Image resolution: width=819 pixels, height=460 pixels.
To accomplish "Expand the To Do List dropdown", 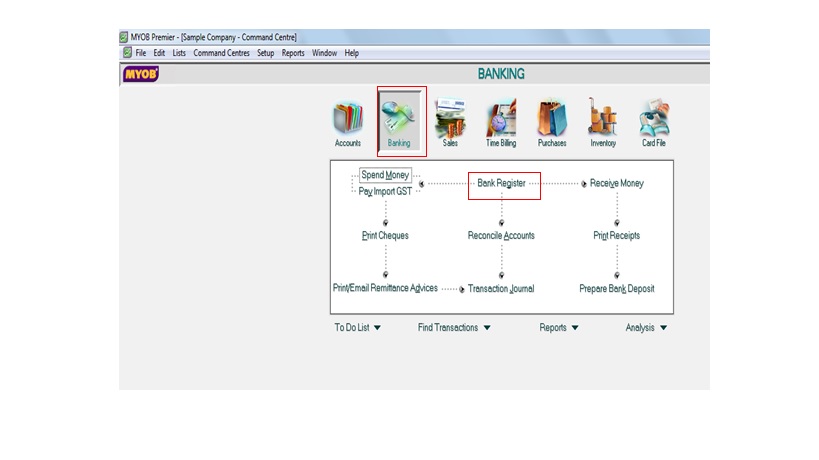I will pyautogui.click(x=358, y=328).
